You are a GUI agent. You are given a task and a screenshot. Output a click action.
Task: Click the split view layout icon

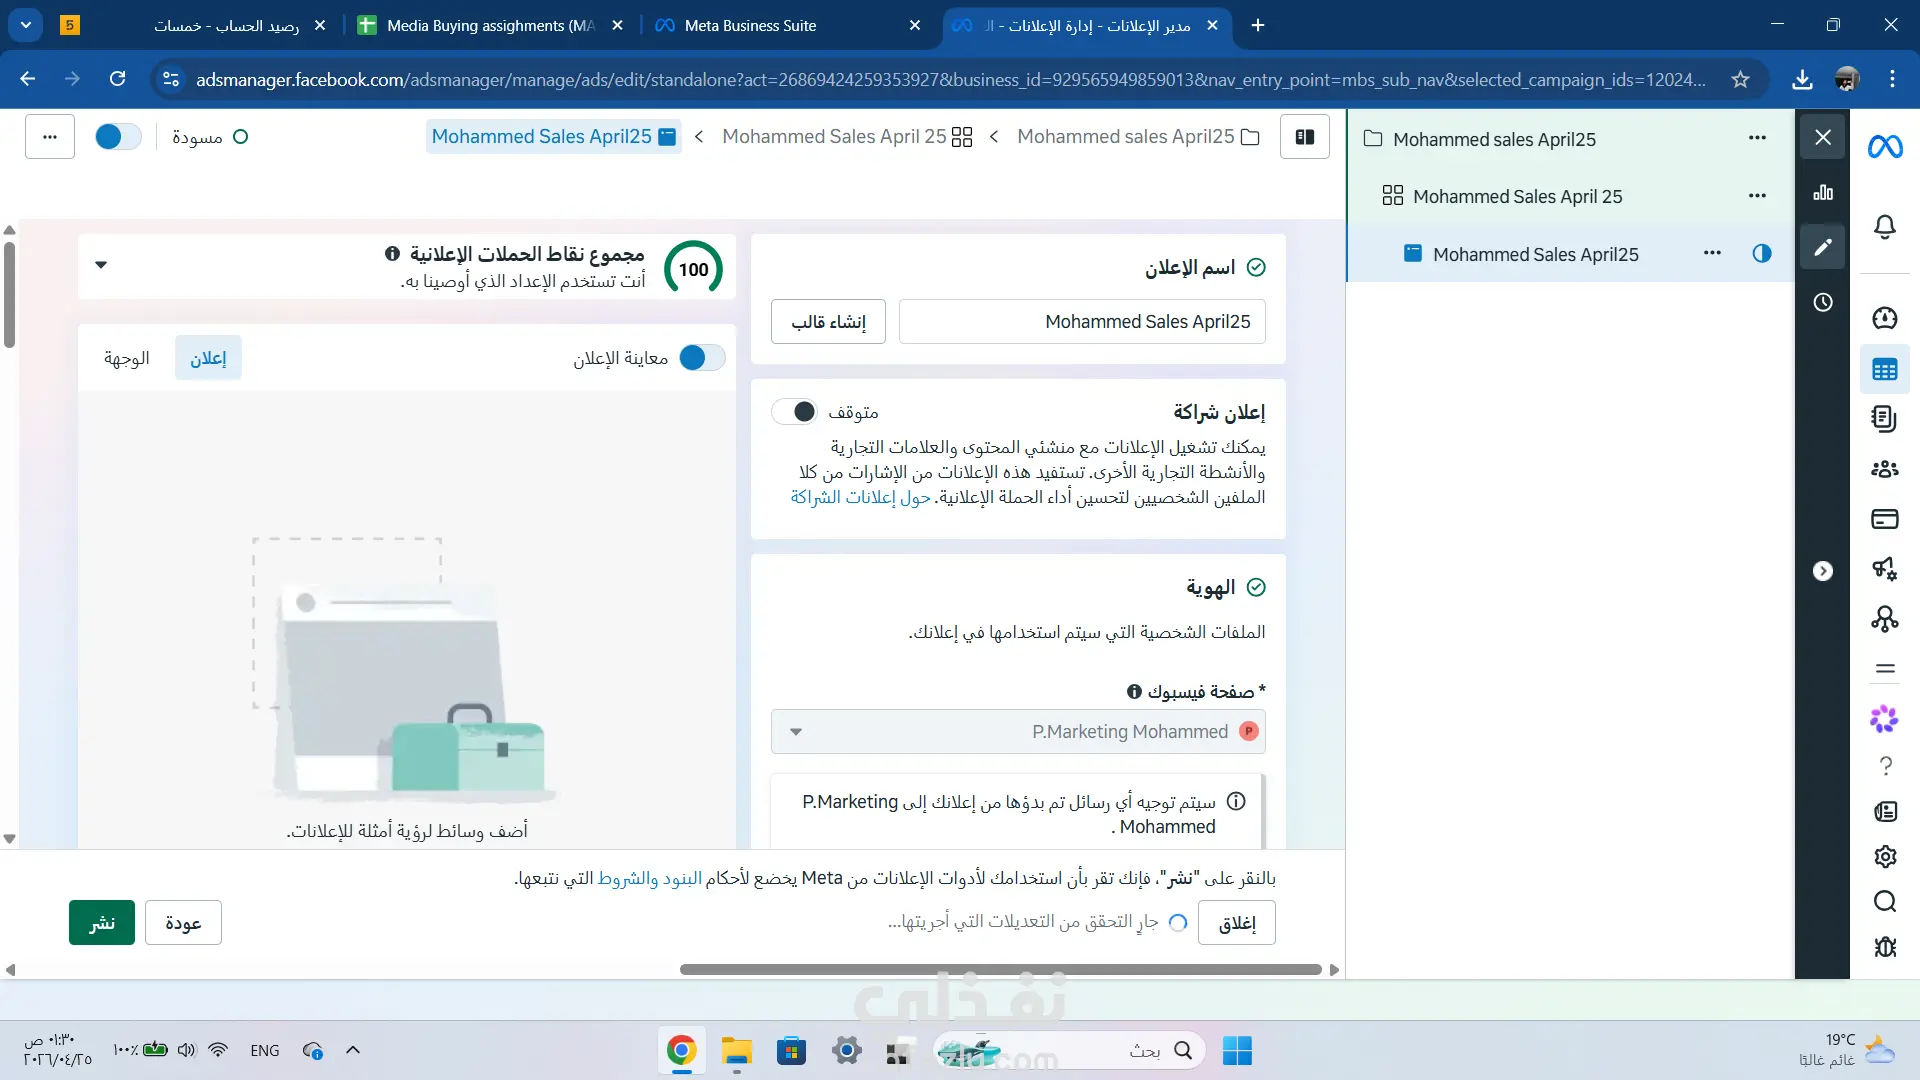[1305, 137]
